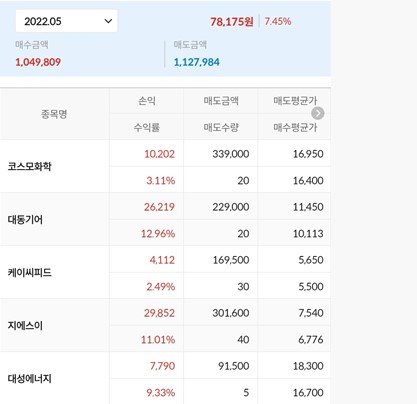Click 대성에너지 average buy price 16,700

(308, 392)
